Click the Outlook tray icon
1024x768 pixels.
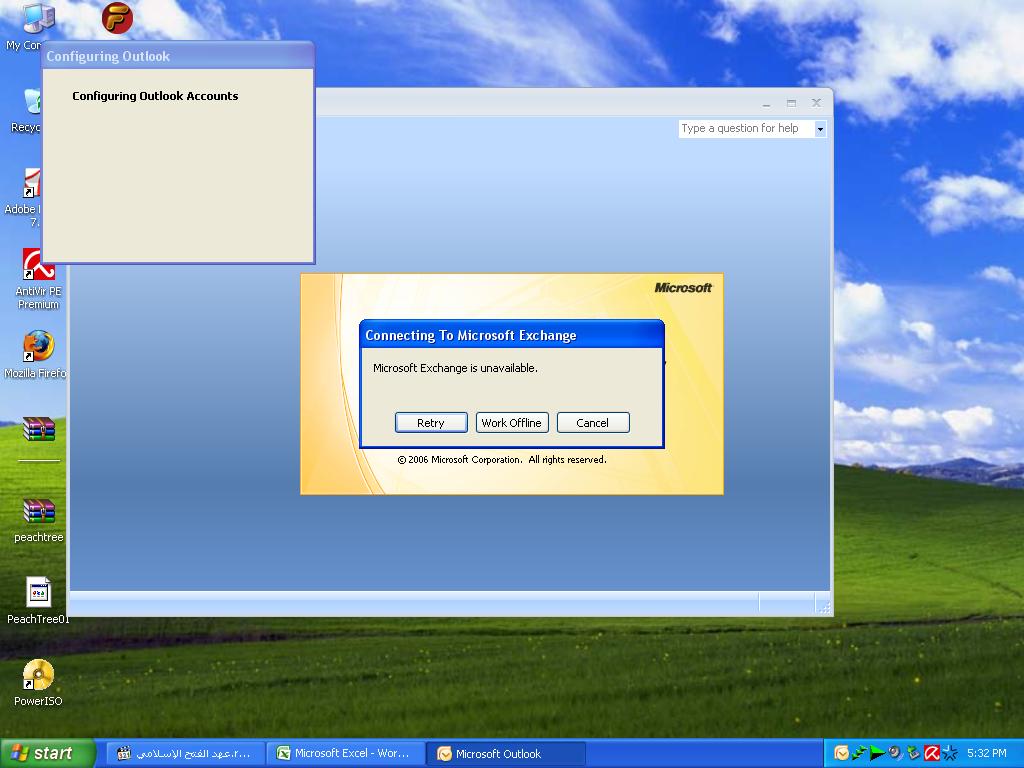pos(841,753)
